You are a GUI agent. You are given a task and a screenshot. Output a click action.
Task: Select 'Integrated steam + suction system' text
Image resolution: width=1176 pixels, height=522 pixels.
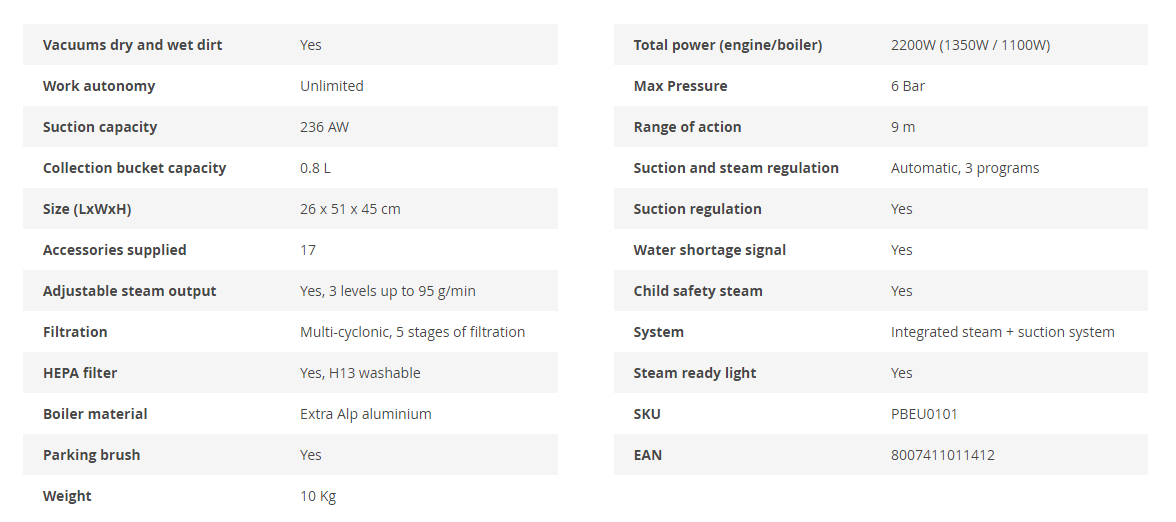point(1002,332)
